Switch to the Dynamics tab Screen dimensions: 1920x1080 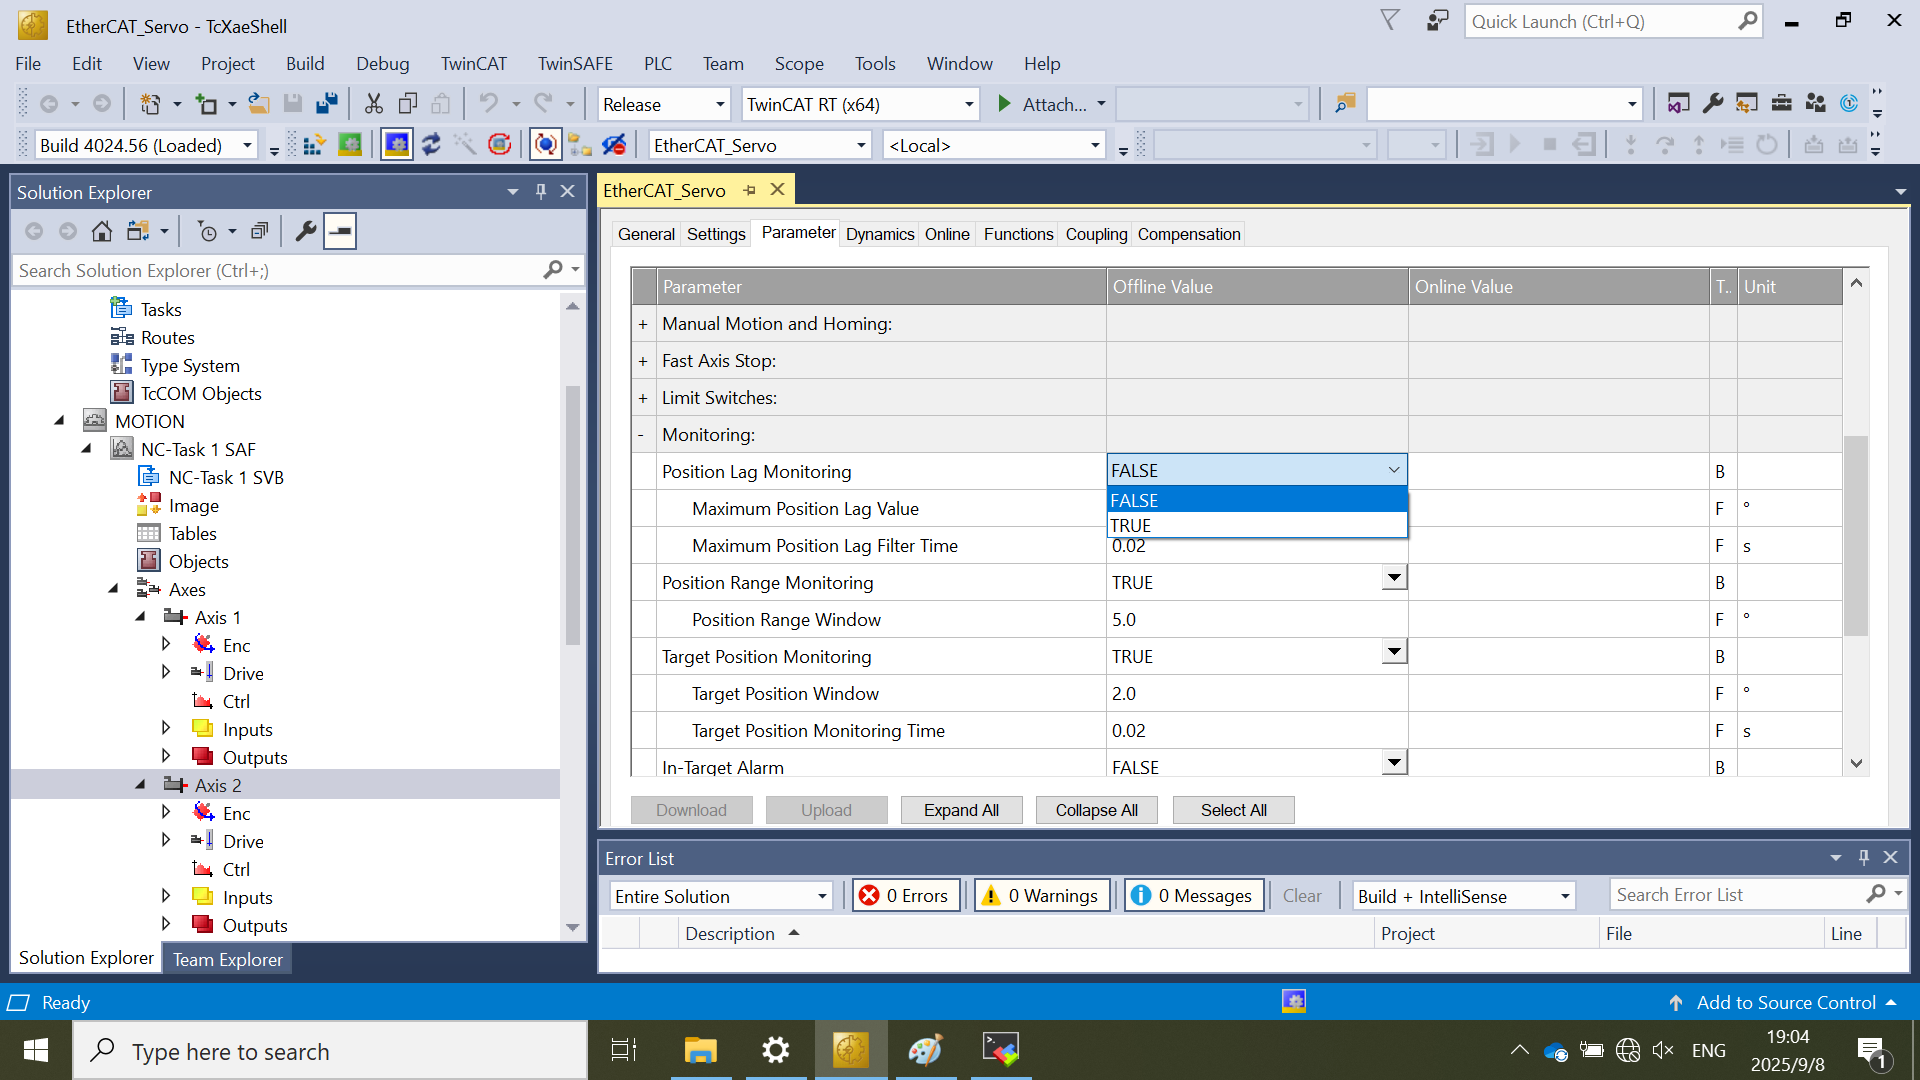[879, 234]
